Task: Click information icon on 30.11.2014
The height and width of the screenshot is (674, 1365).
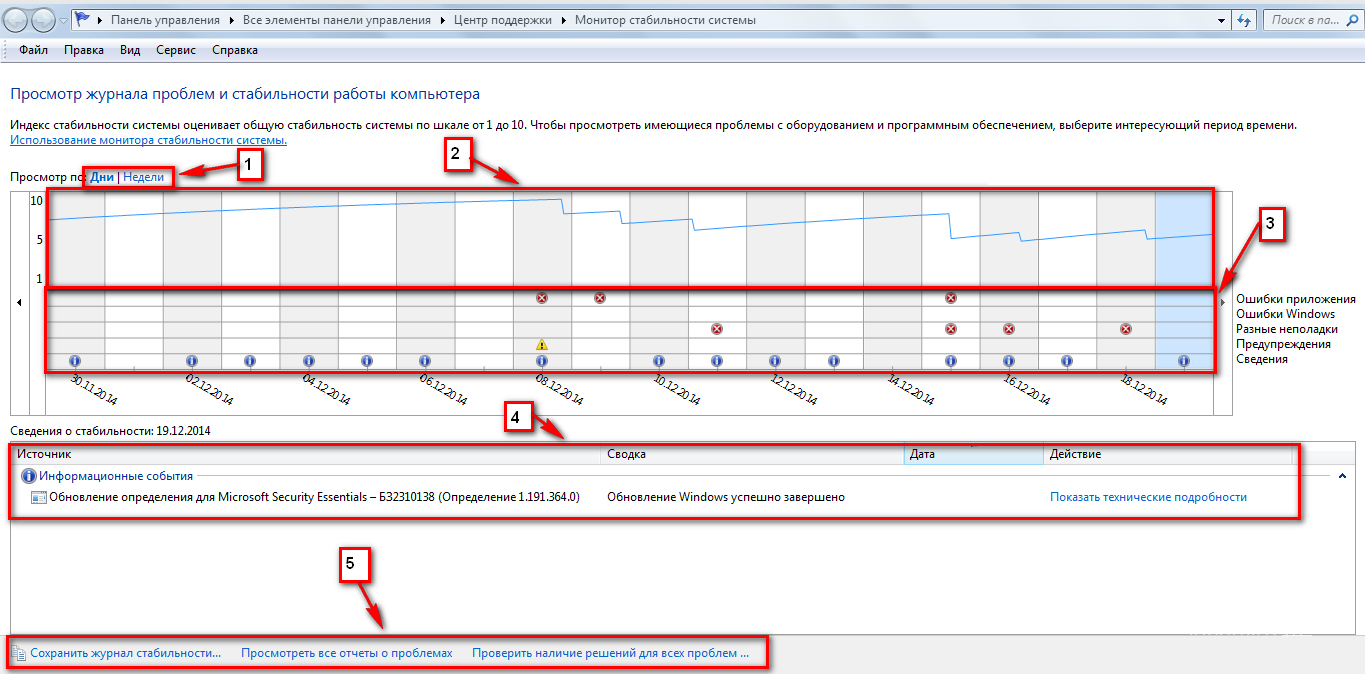Action: coord(75,360)
